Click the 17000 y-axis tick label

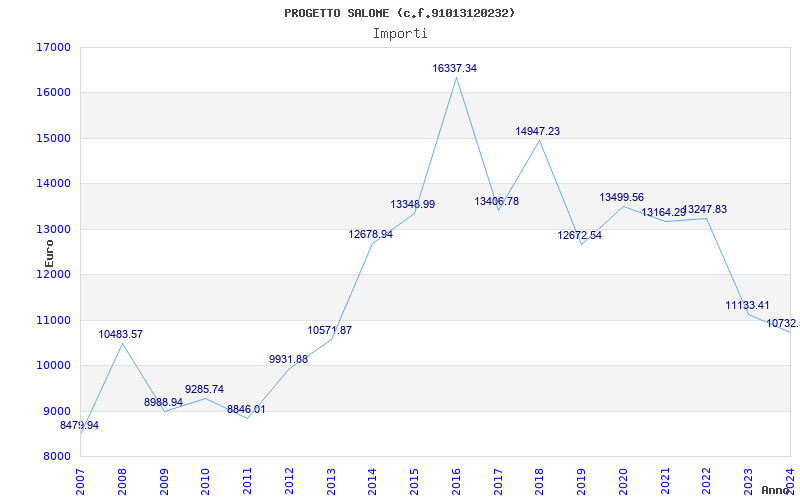53,47
